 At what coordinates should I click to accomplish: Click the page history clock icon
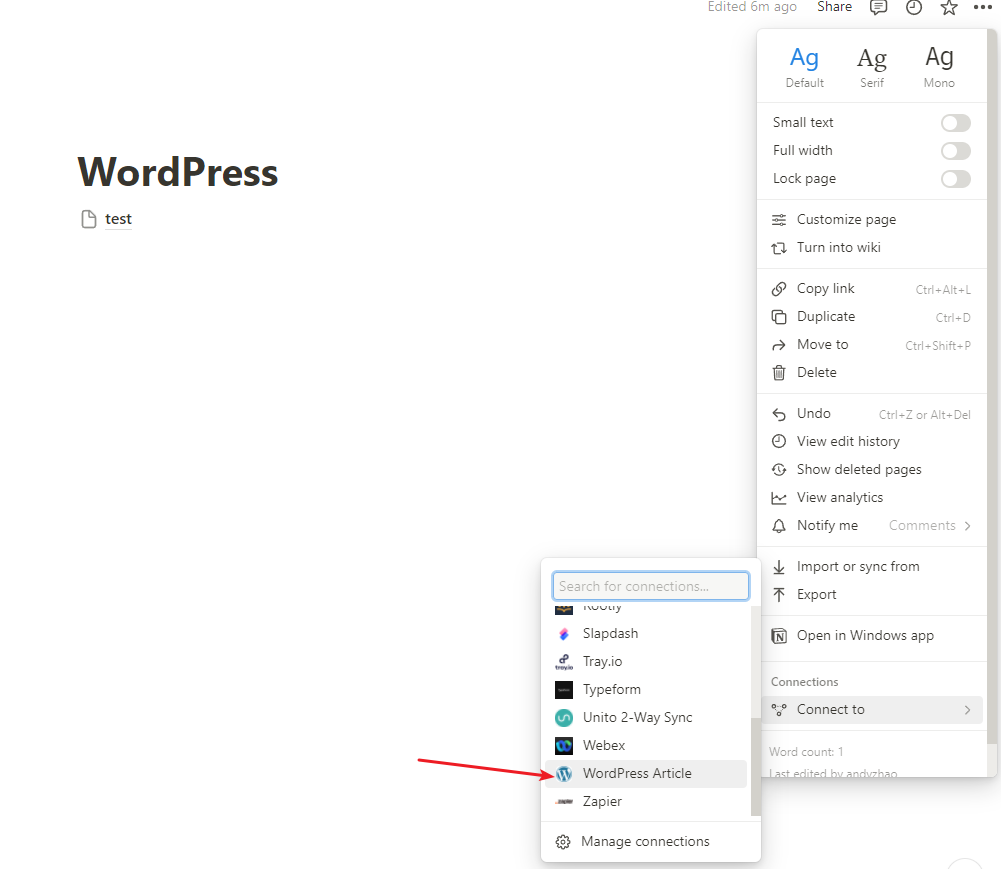pos(914,8)
